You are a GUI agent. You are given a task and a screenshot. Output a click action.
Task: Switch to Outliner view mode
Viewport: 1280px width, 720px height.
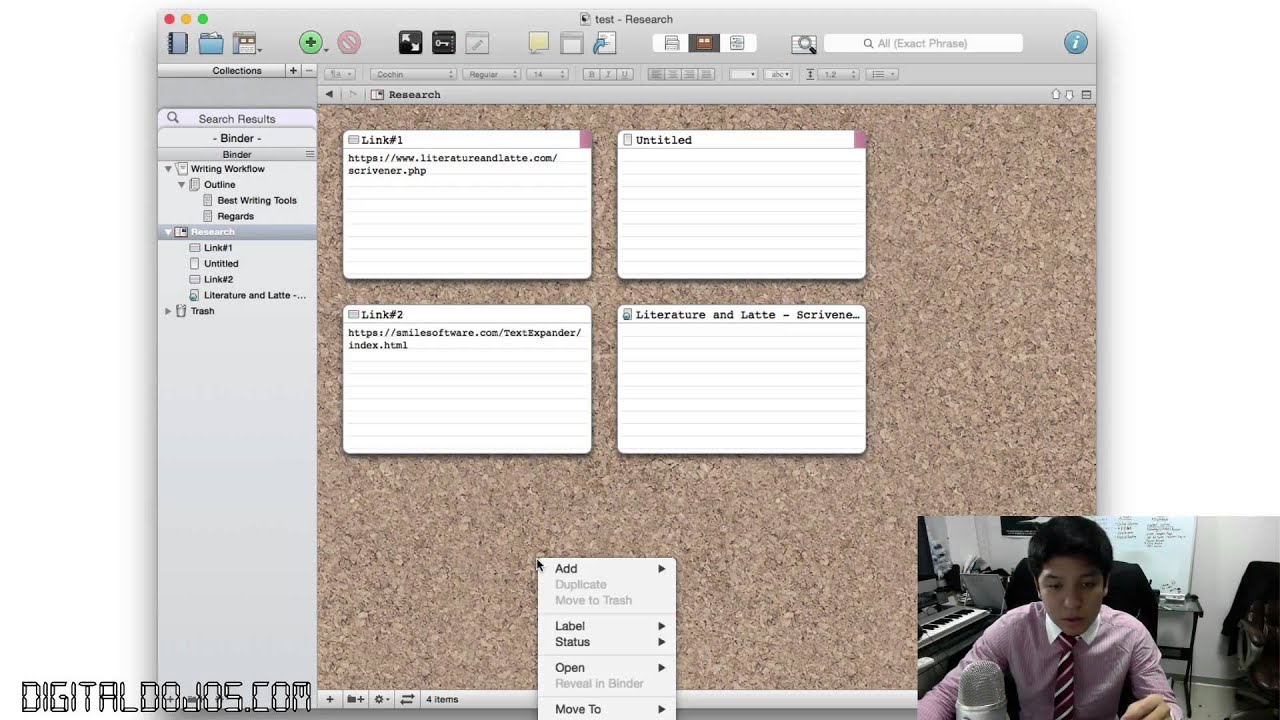click(x=737, y=43)
